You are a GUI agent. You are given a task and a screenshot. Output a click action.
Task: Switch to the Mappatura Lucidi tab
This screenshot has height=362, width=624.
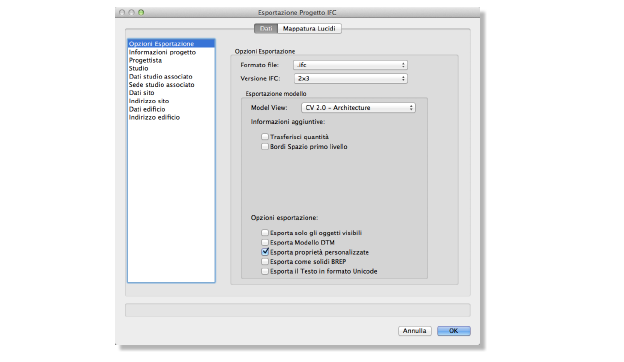[309, 29]
